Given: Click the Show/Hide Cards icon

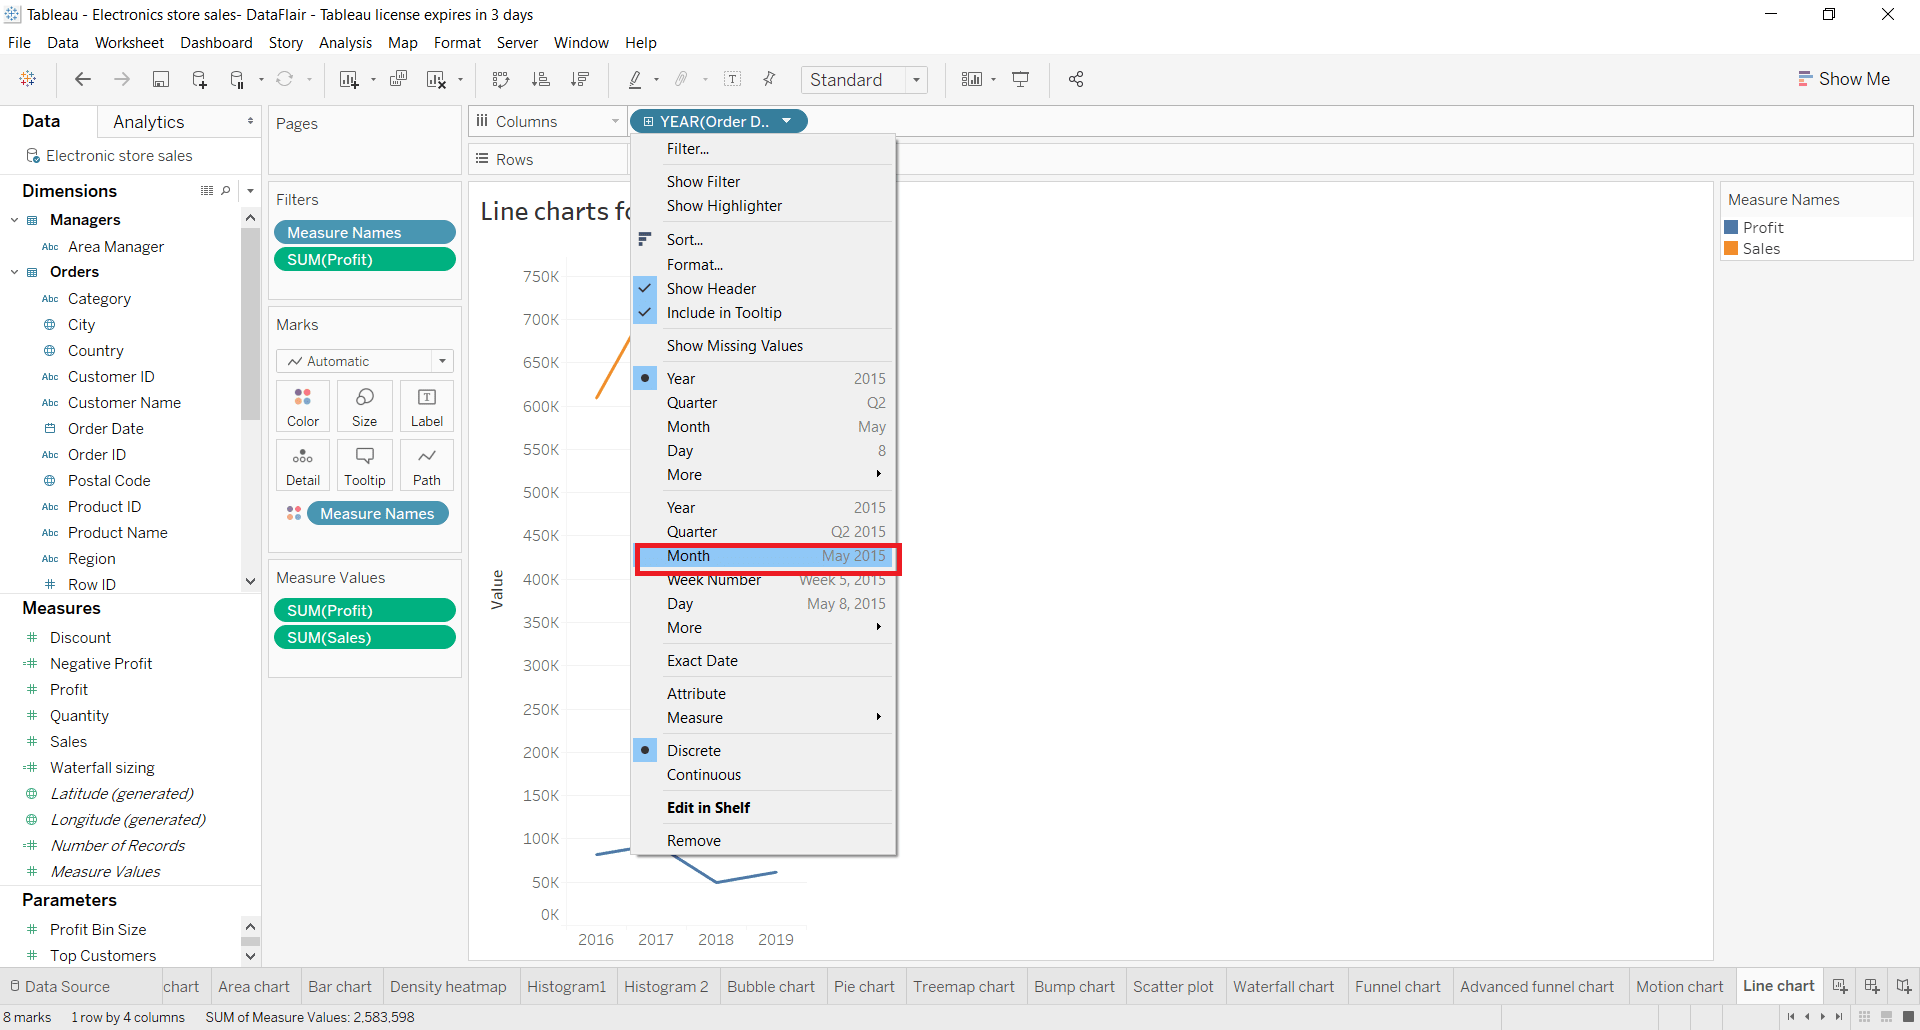Looking at the screenshot, I should tap(971, 79).
